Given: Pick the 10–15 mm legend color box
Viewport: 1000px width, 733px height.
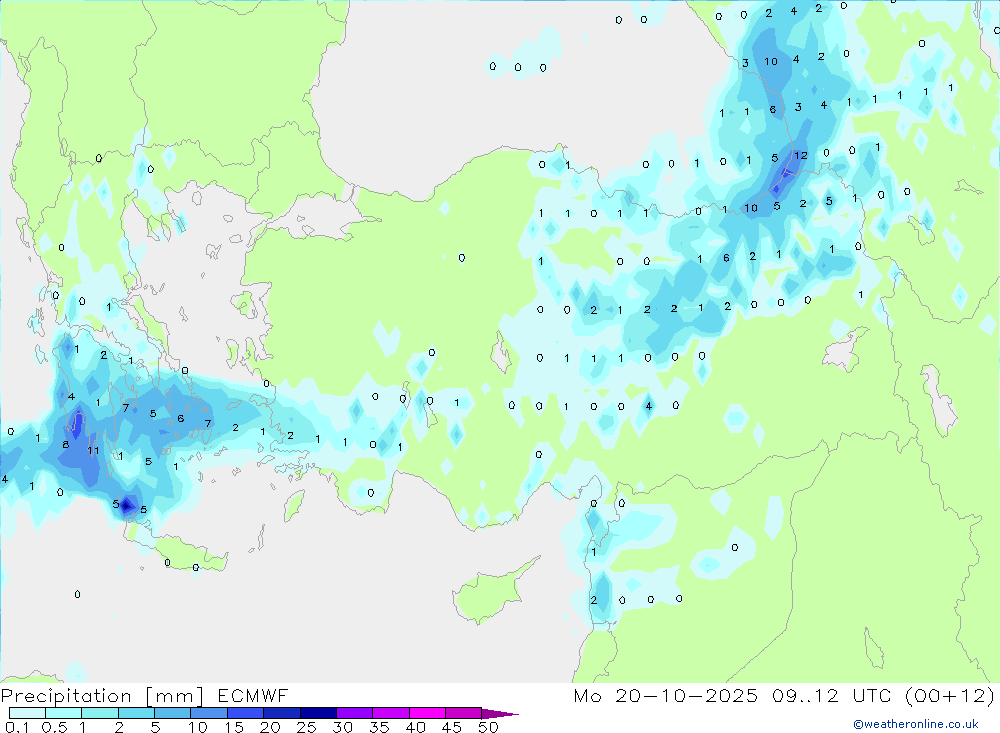Looking at the screenshot, I should pos(209,713).
